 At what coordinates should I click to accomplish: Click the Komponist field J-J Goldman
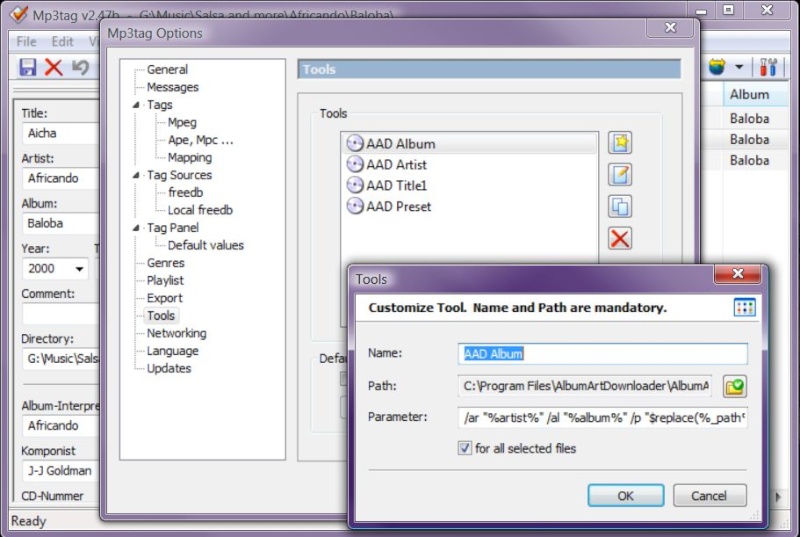click(61, 471)
